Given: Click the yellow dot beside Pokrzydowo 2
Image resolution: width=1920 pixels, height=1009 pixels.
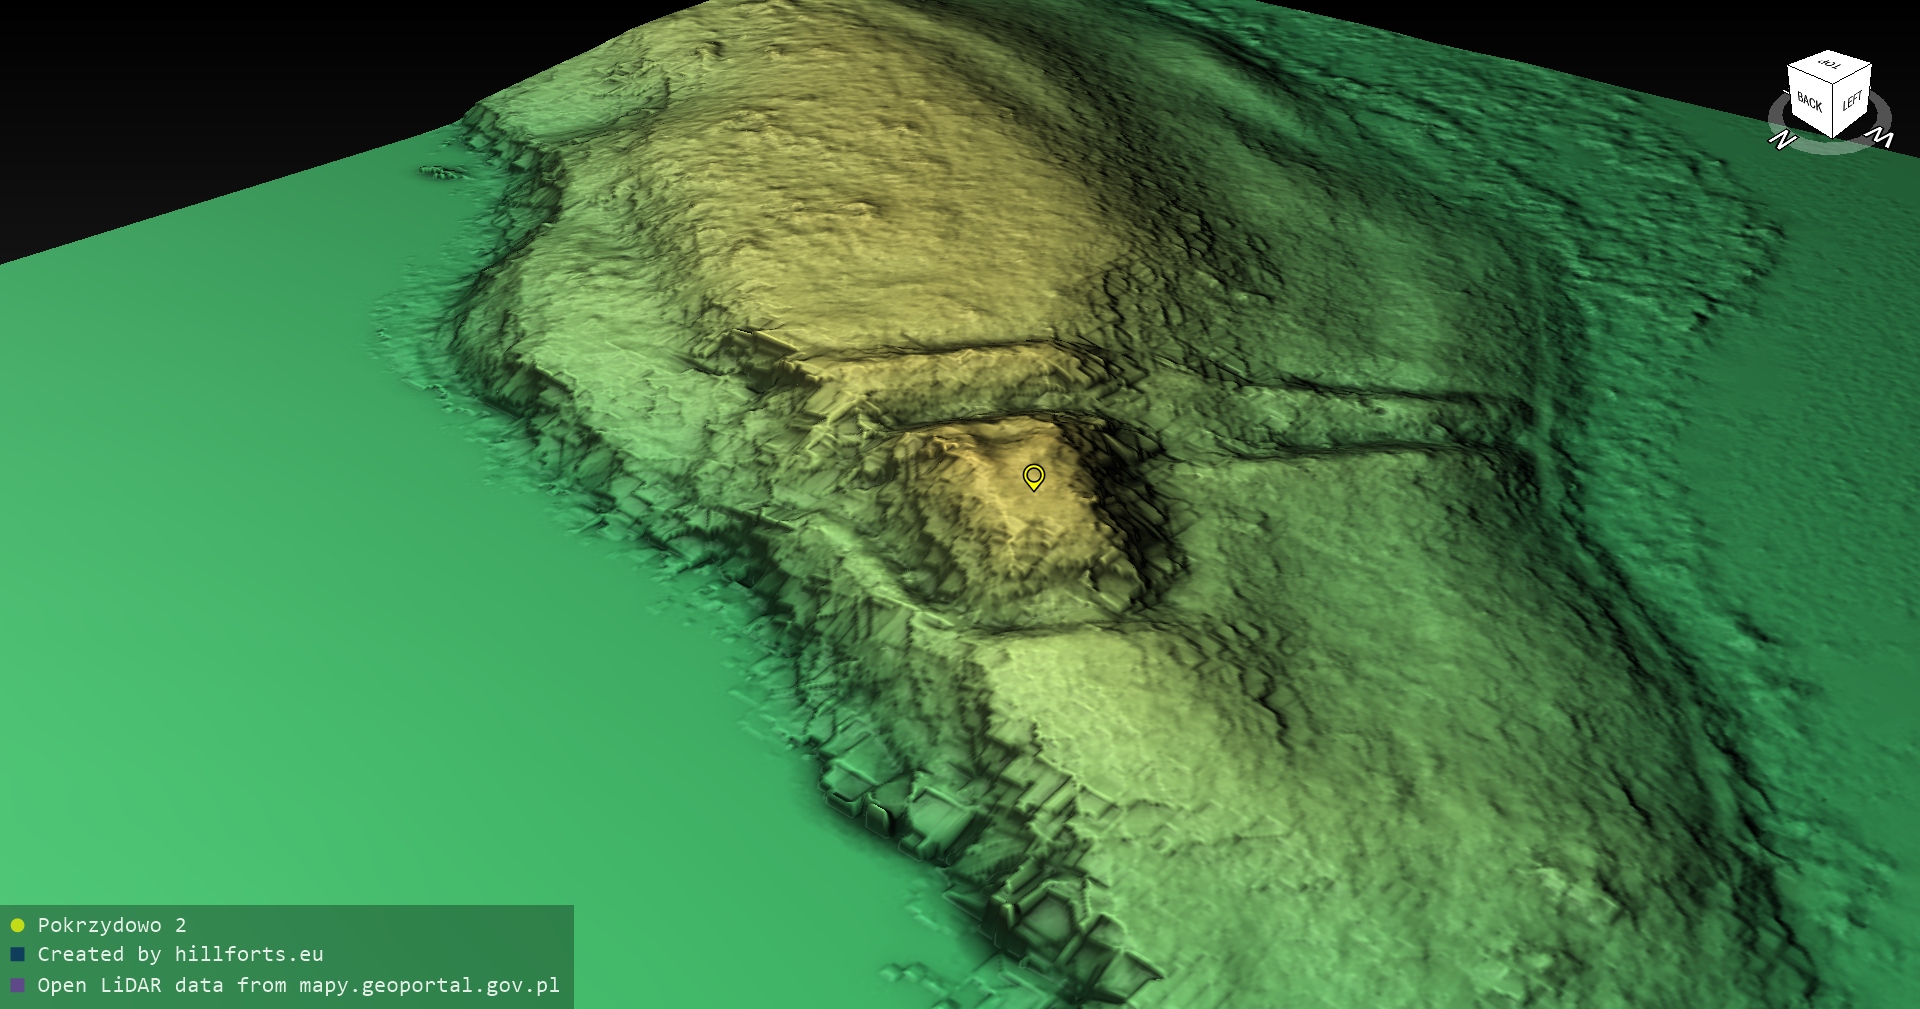Looking at the screenshot, I should tap(17, 925).
